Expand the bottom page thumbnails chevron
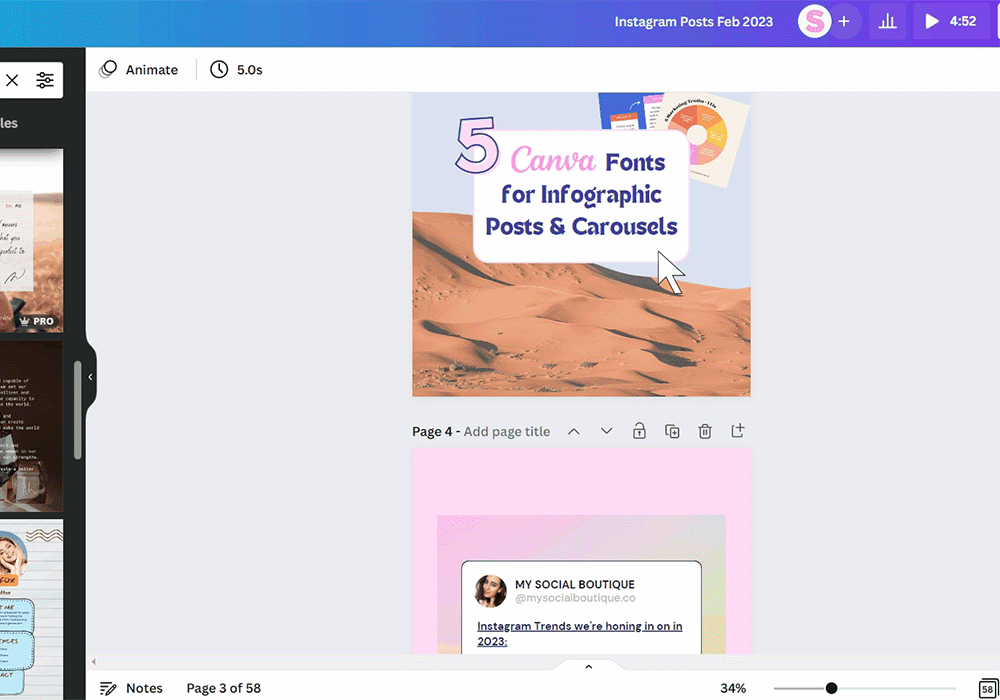Viewport: 1000px width, 700px height. click(x=589, y=667)
